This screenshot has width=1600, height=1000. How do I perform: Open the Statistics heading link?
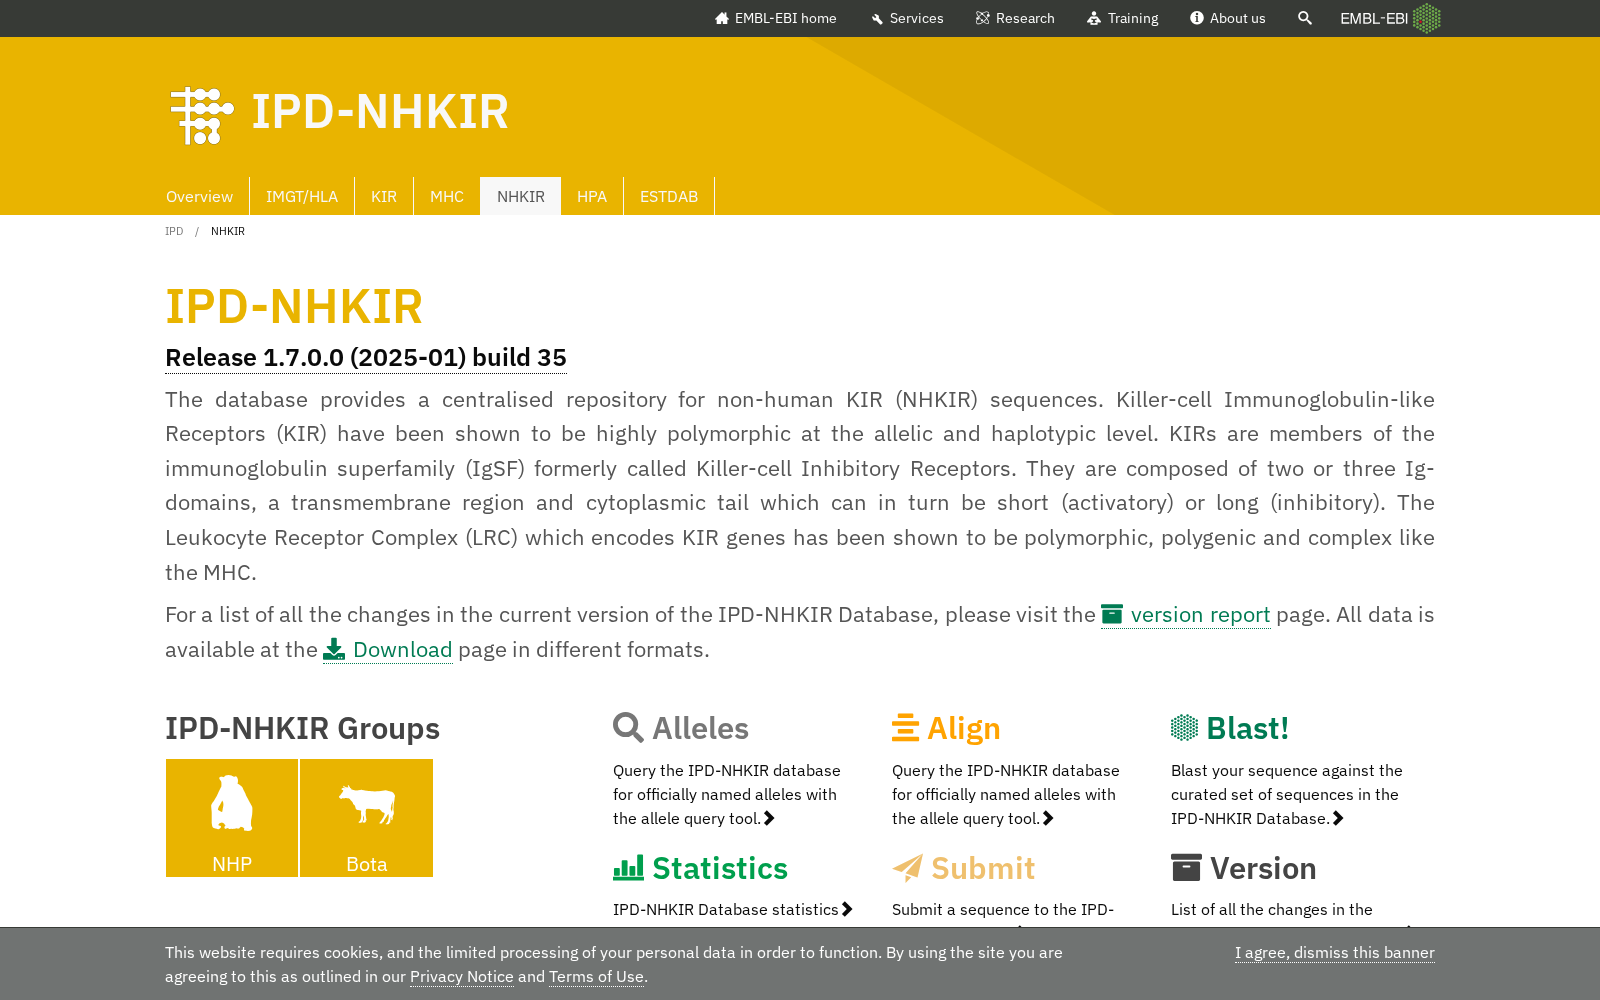click(701, 868)
